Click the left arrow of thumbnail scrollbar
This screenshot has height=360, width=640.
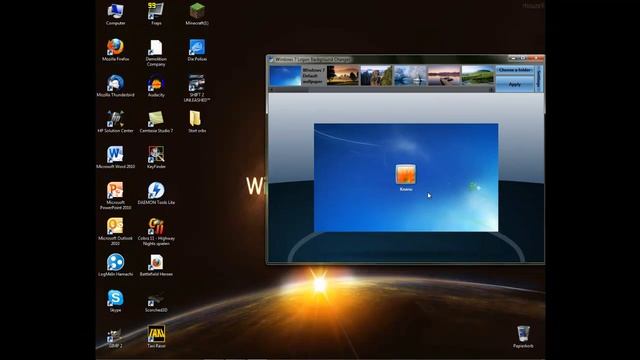(271, 89)
